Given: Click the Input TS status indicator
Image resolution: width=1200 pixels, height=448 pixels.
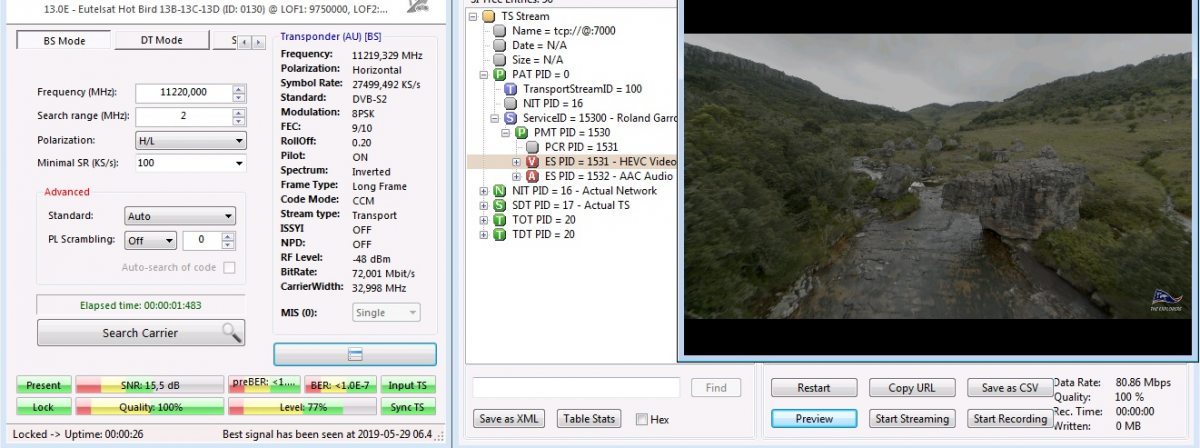Looking at the screenshot, I should [408, 385].
